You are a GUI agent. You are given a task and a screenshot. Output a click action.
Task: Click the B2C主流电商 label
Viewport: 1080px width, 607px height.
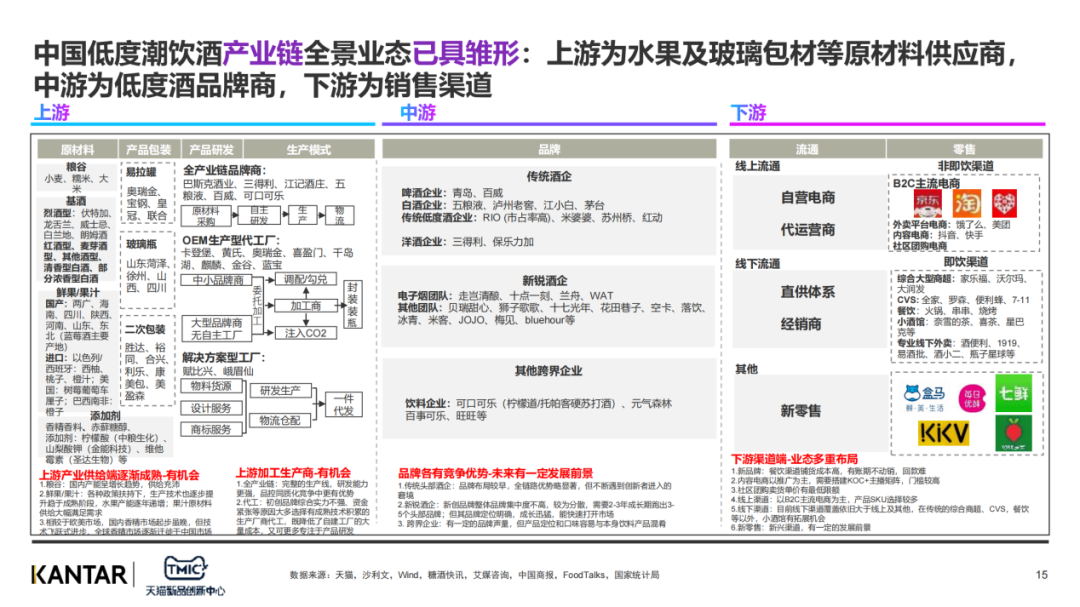[x=926, y=183]
